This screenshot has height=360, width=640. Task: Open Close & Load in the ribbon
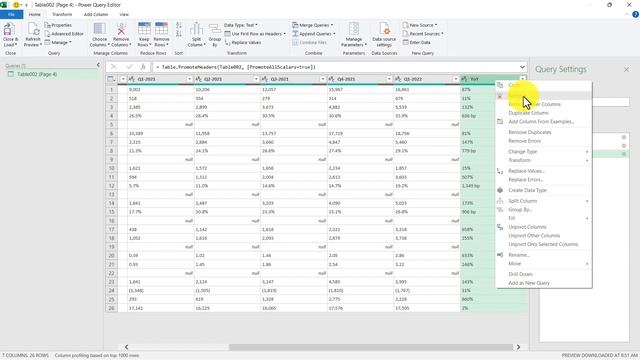coord(10,35)
